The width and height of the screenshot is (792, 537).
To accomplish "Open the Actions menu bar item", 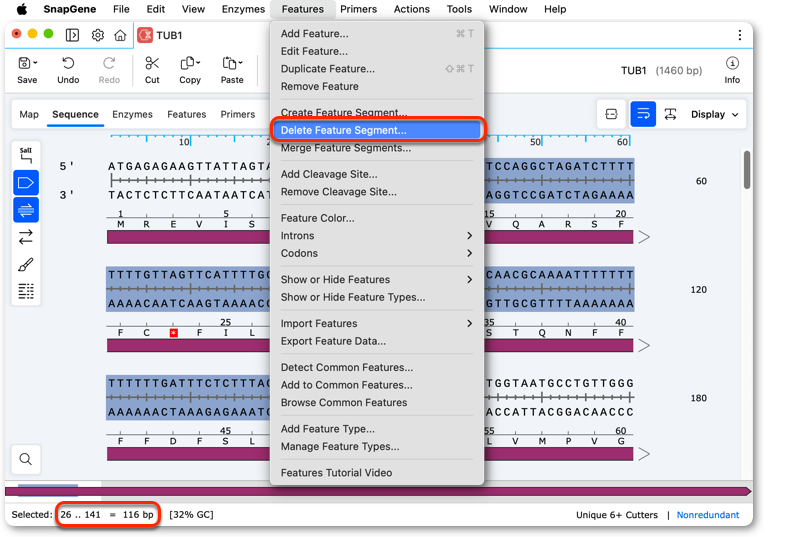I will tap(412, 9).
